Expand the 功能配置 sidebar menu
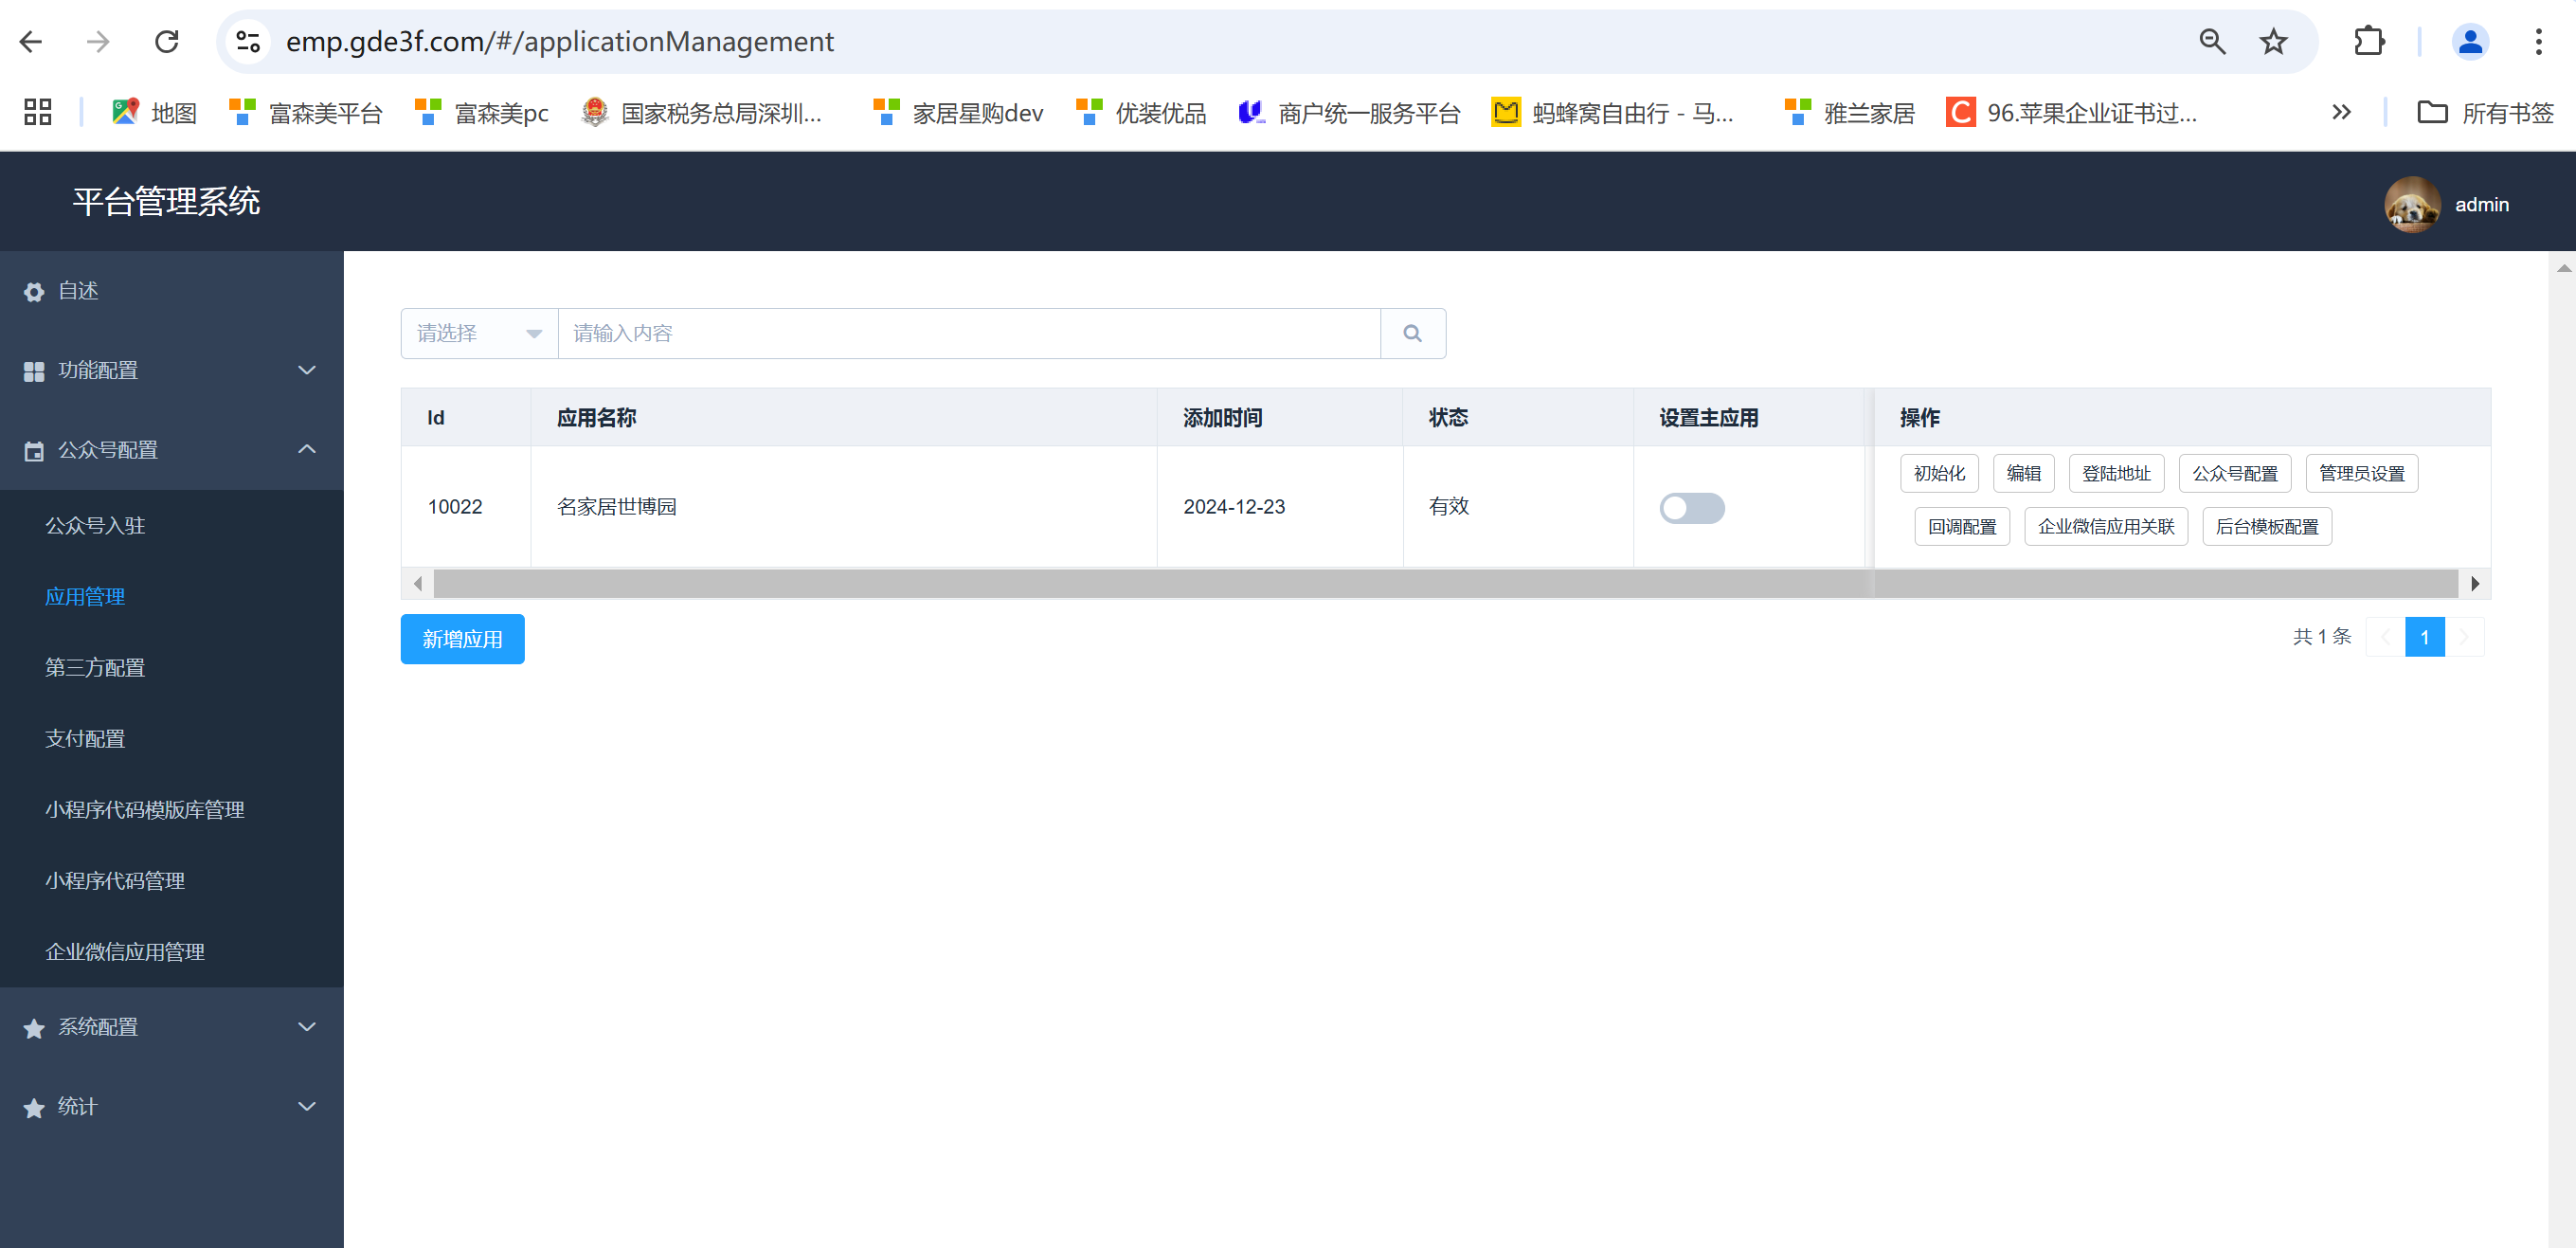 (x=172, y=370)
